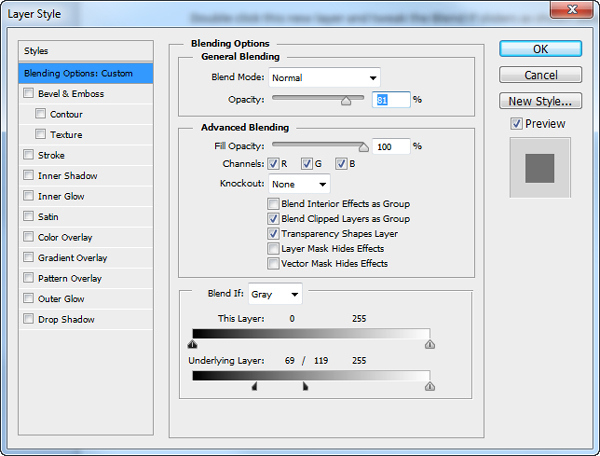This screenshot has height=456, width=600.
Task: Open the Blend Mode dropdown
Action: click(x=324, y=78)
